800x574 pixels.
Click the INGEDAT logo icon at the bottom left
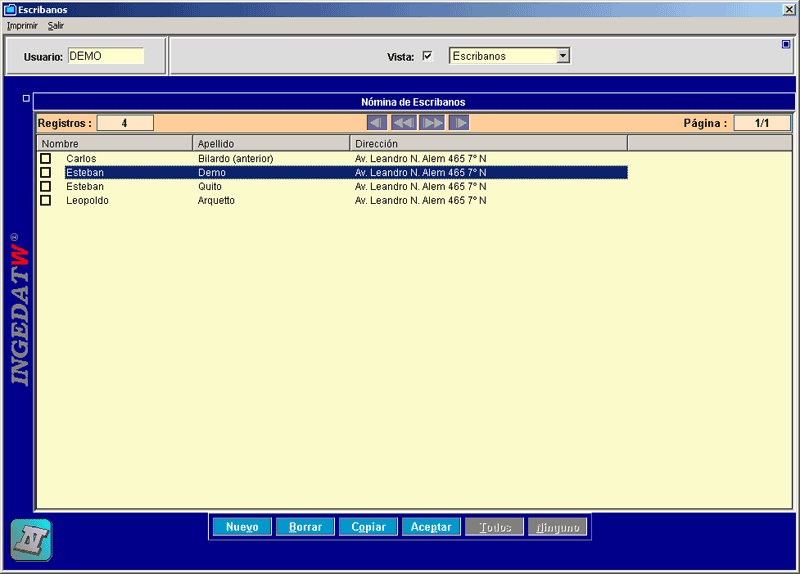pyautogui.click(x=31, y=540)
